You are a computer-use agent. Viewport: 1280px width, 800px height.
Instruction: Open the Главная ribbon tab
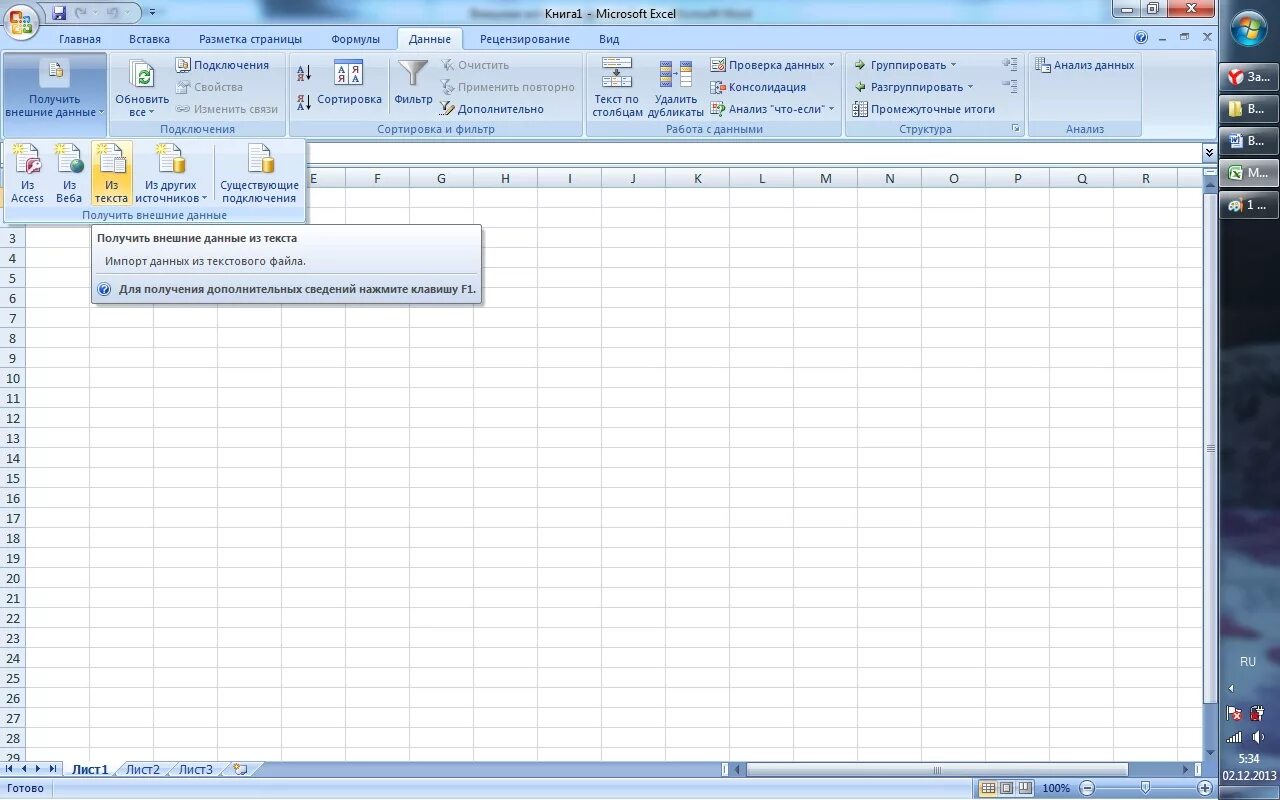80,39
